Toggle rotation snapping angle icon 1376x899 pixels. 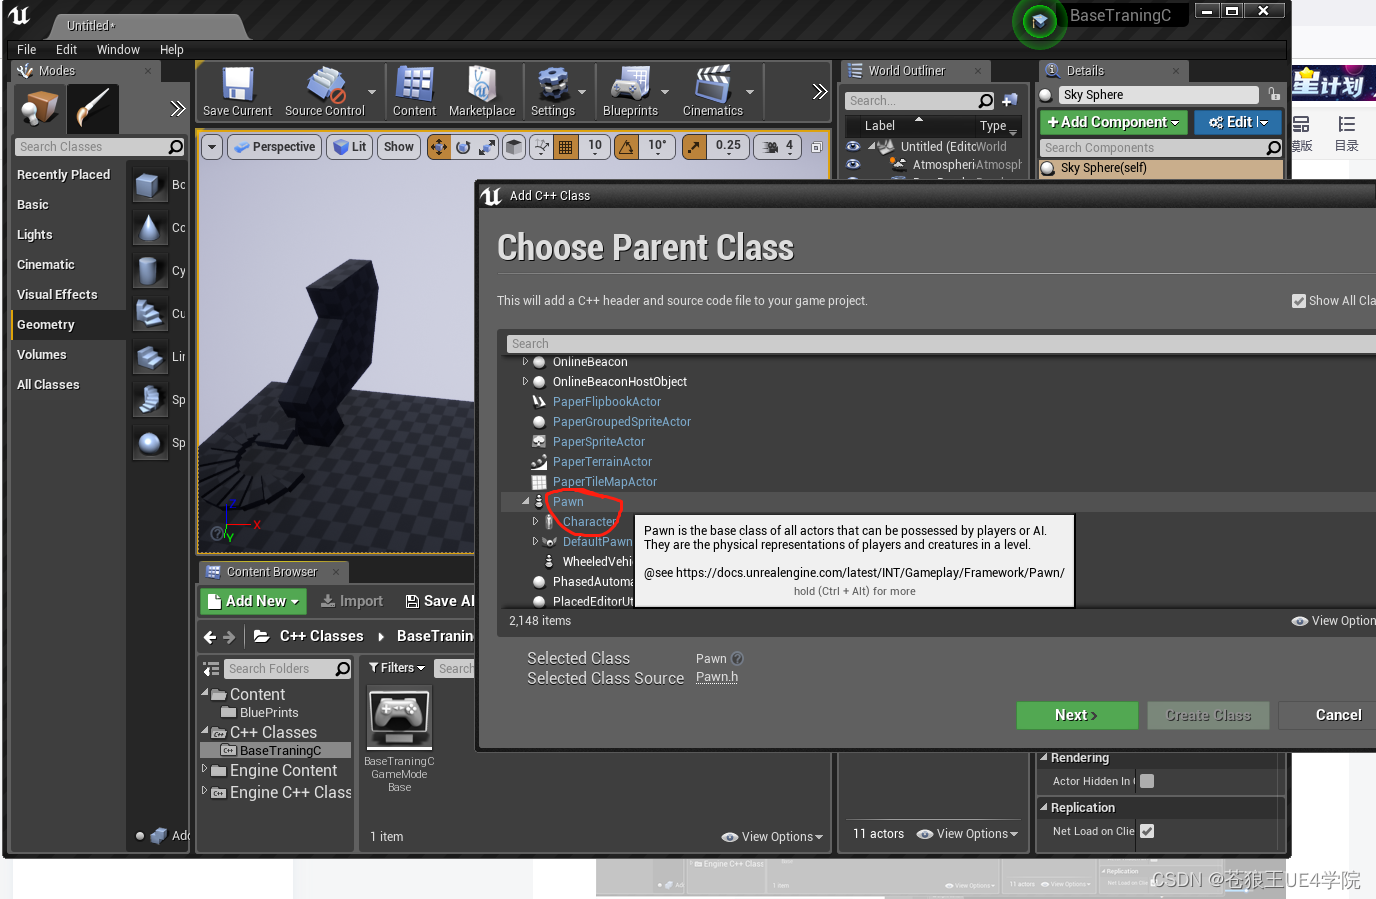coord(627,147)
